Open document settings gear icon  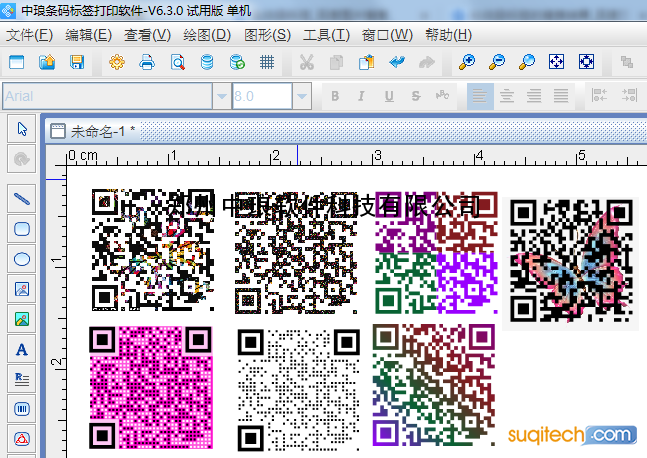(117, 62)
